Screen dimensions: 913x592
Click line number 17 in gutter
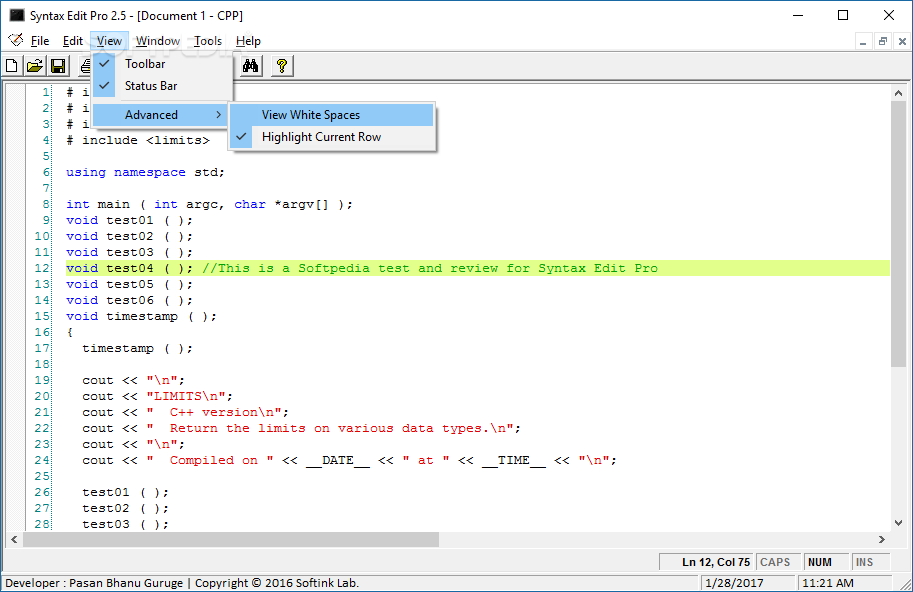(42, 348)
